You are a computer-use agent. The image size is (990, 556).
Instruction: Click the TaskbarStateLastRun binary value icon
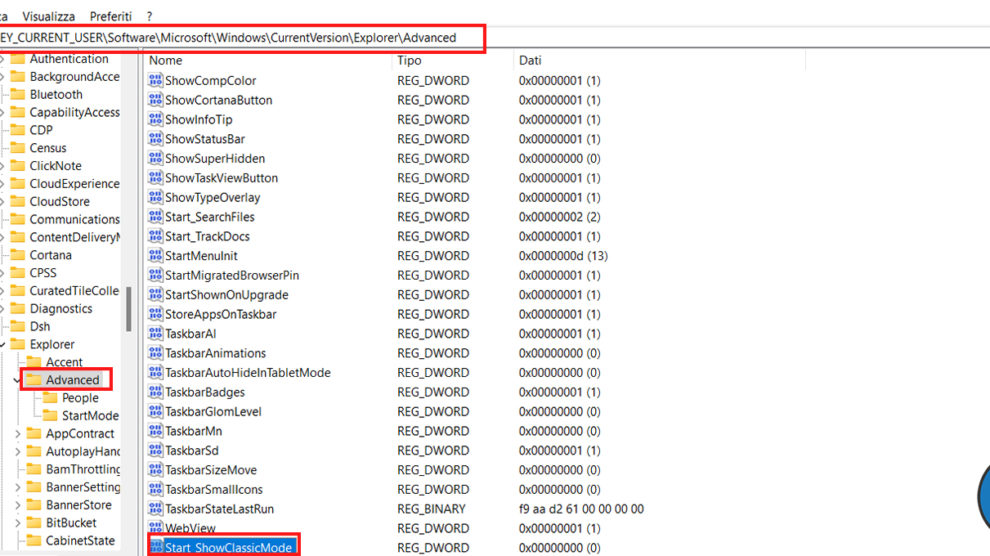click(155, 509)
